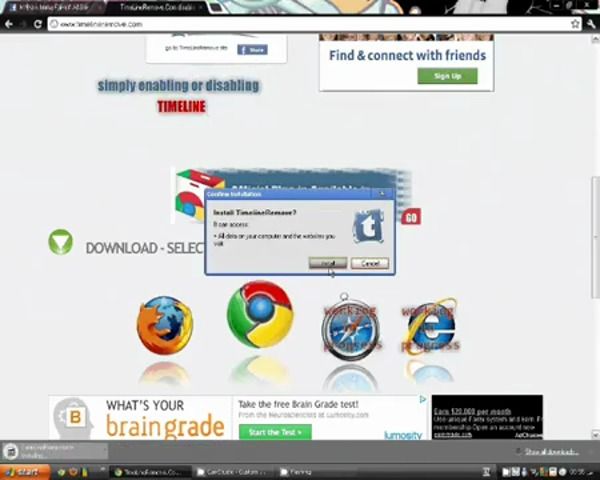
Task: Open the Chrome window in taskbar
Action: 149,472
